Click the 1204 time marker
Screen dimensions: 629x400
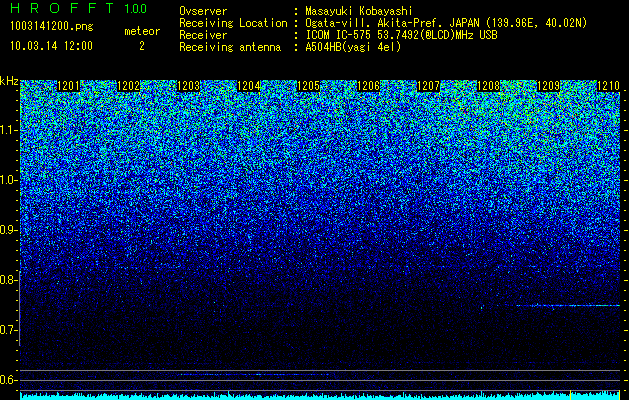point(249,86)
